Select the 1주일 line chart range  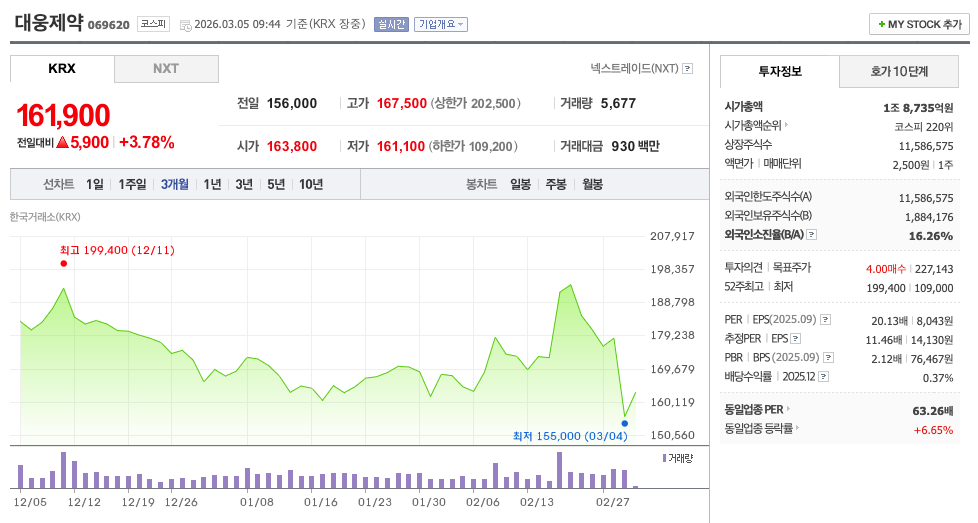132,185
